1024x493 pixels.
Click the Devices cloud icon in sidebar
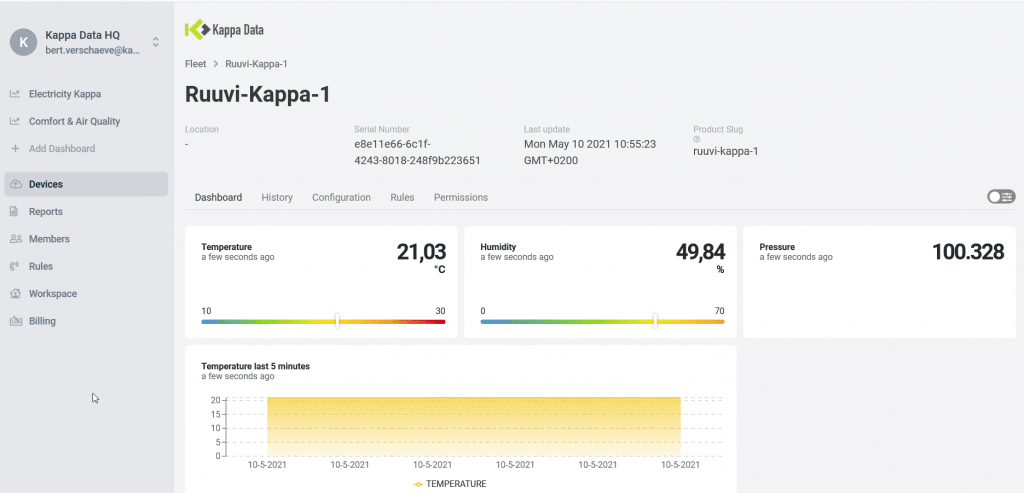[15, 185]
